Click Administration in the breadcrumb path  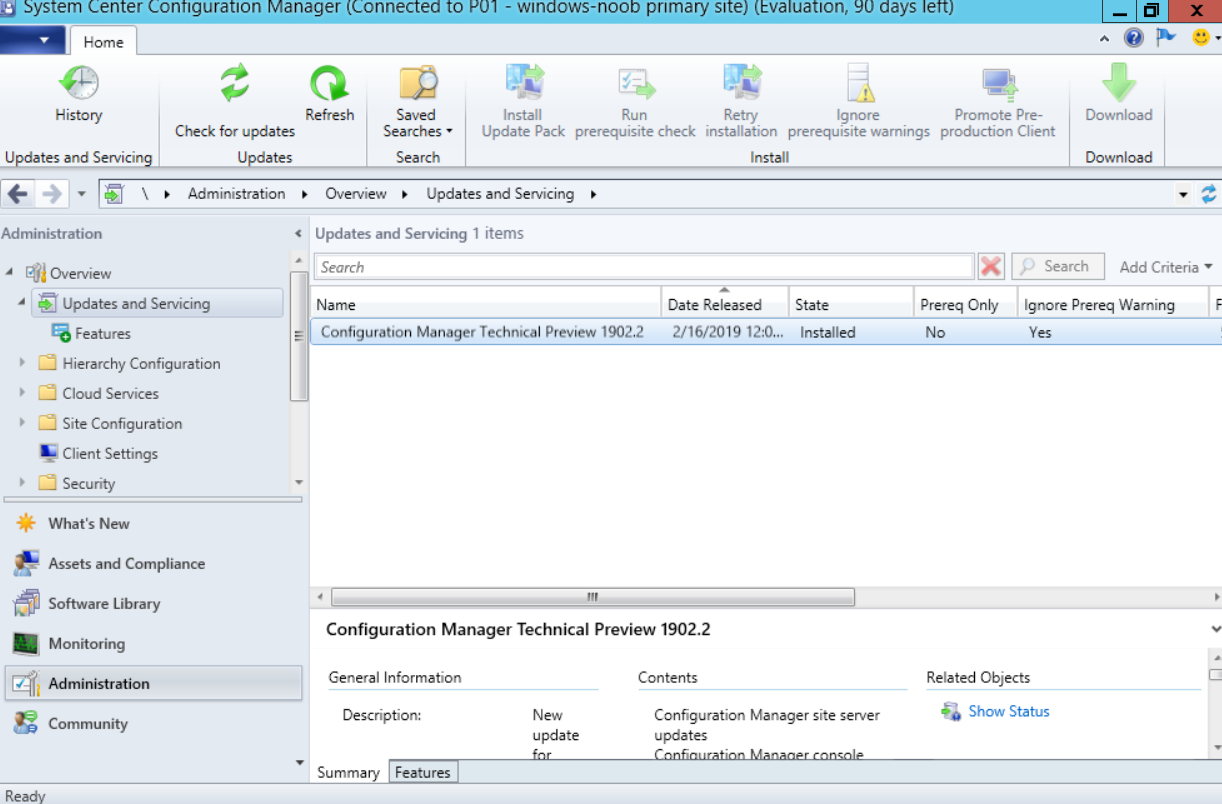click(237, 194)
